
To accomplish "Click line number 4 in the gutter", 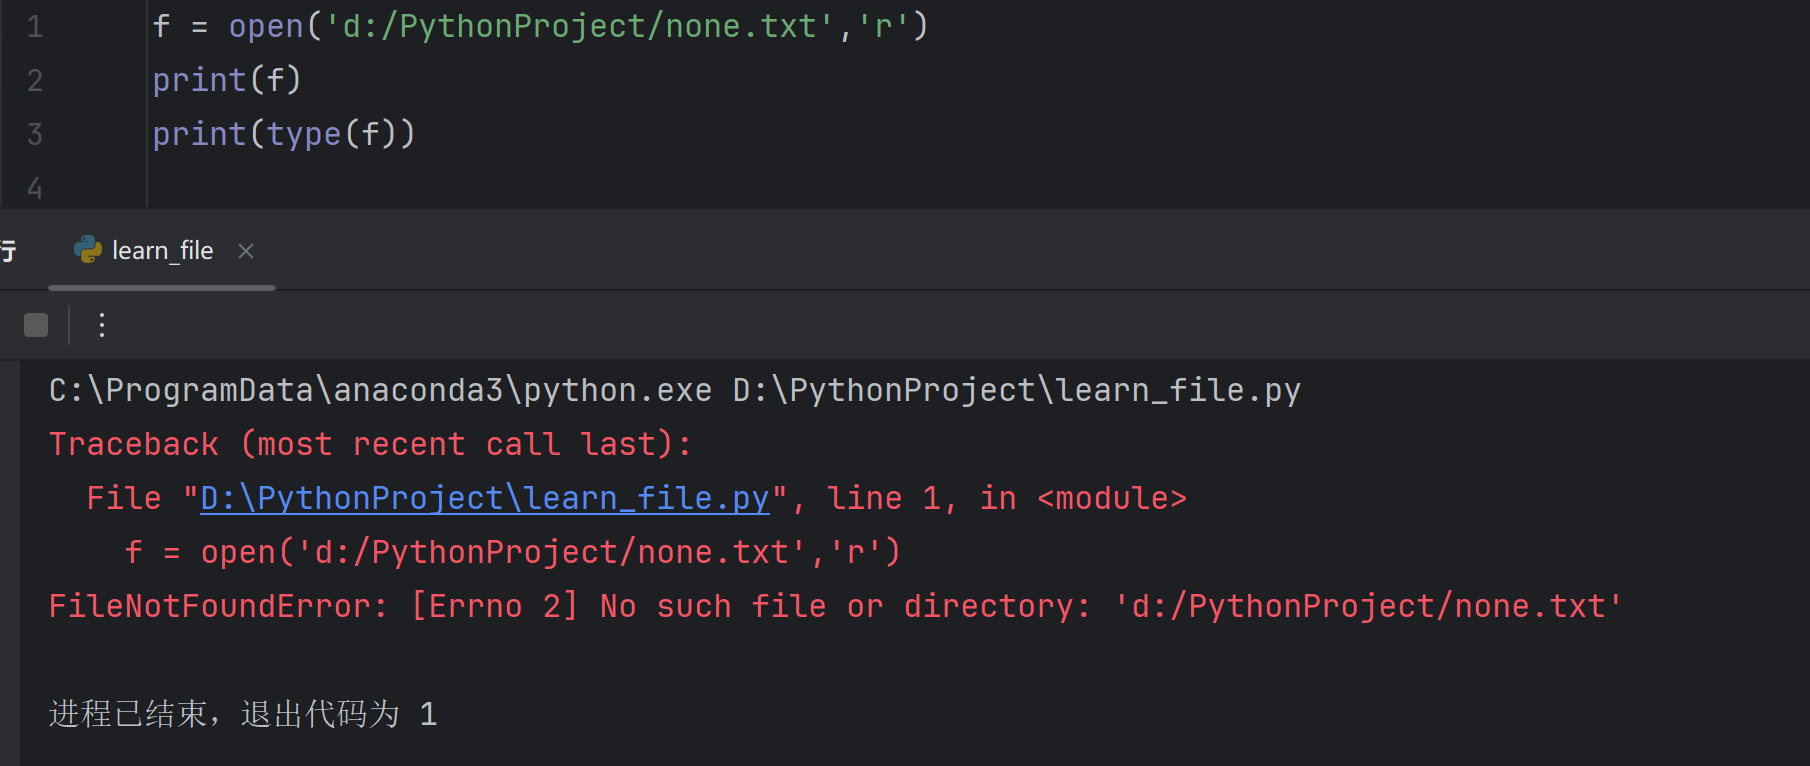I will click(35, 188).
